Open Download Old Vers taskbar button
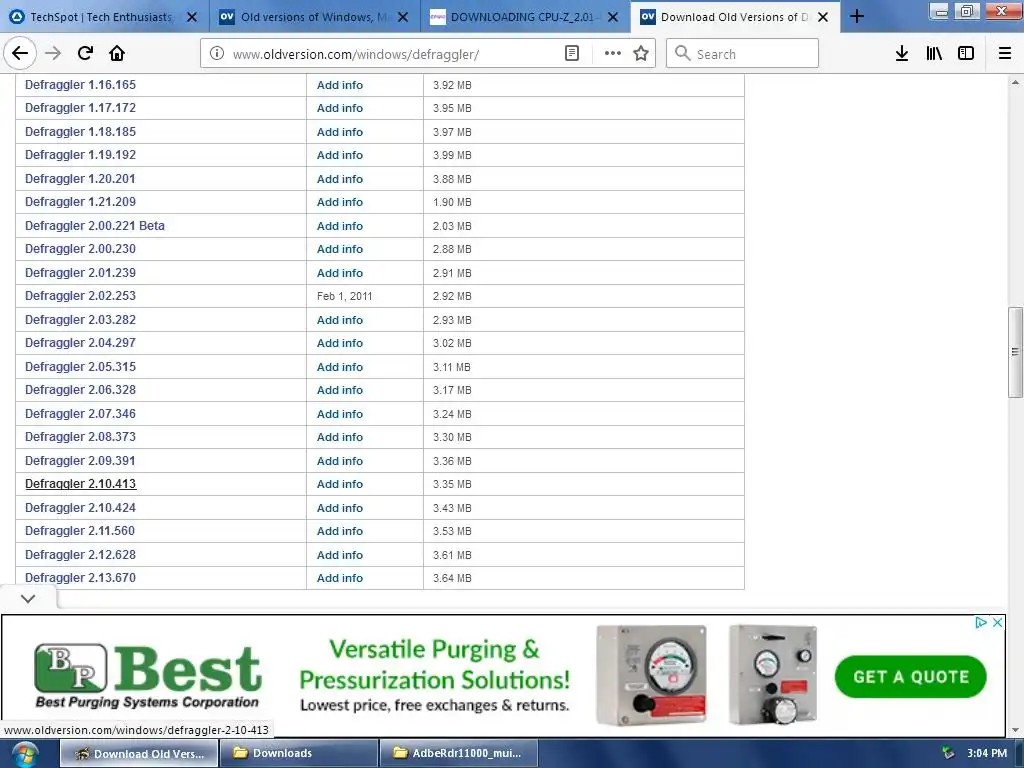Viewport: 1024px width, 768px height. pos(139,754)
